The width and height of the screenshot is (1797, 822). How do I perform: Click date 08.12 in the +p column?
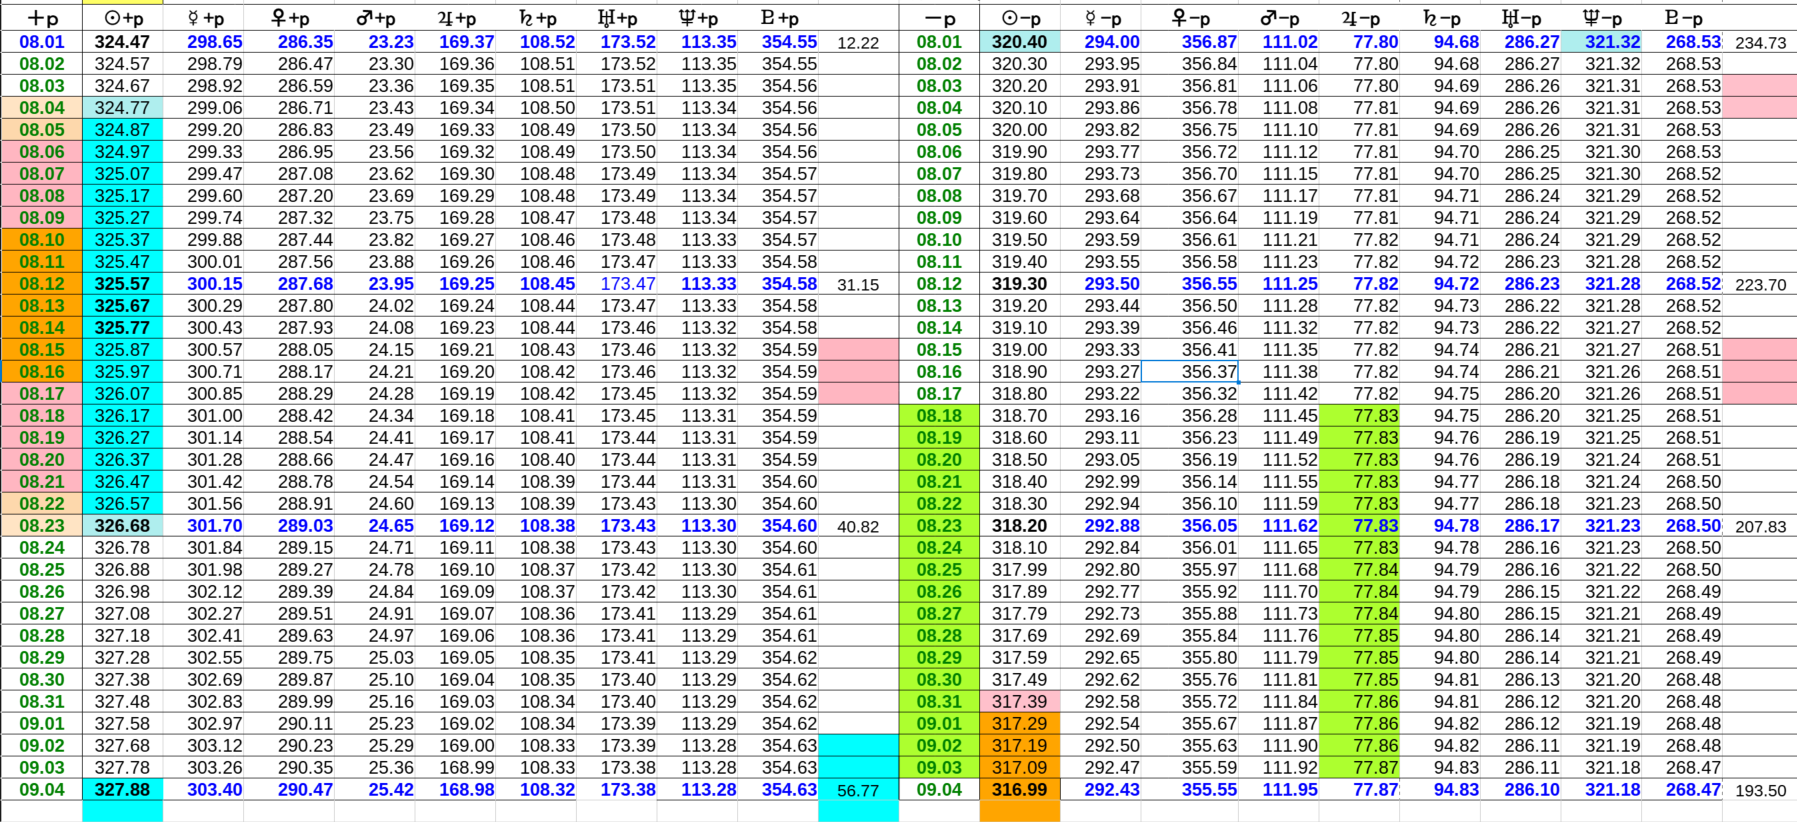coord(42,284)
